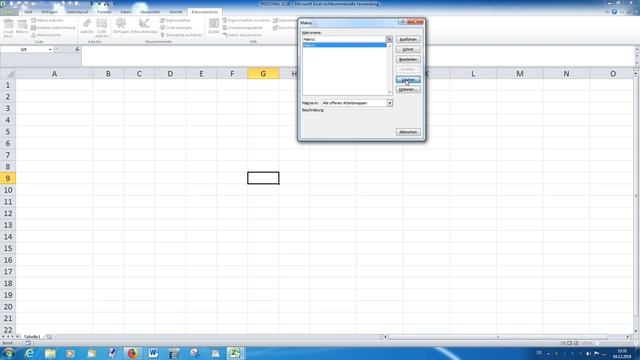
Task: Open the Visual Basic editor icon
Action: coord(8,28)
